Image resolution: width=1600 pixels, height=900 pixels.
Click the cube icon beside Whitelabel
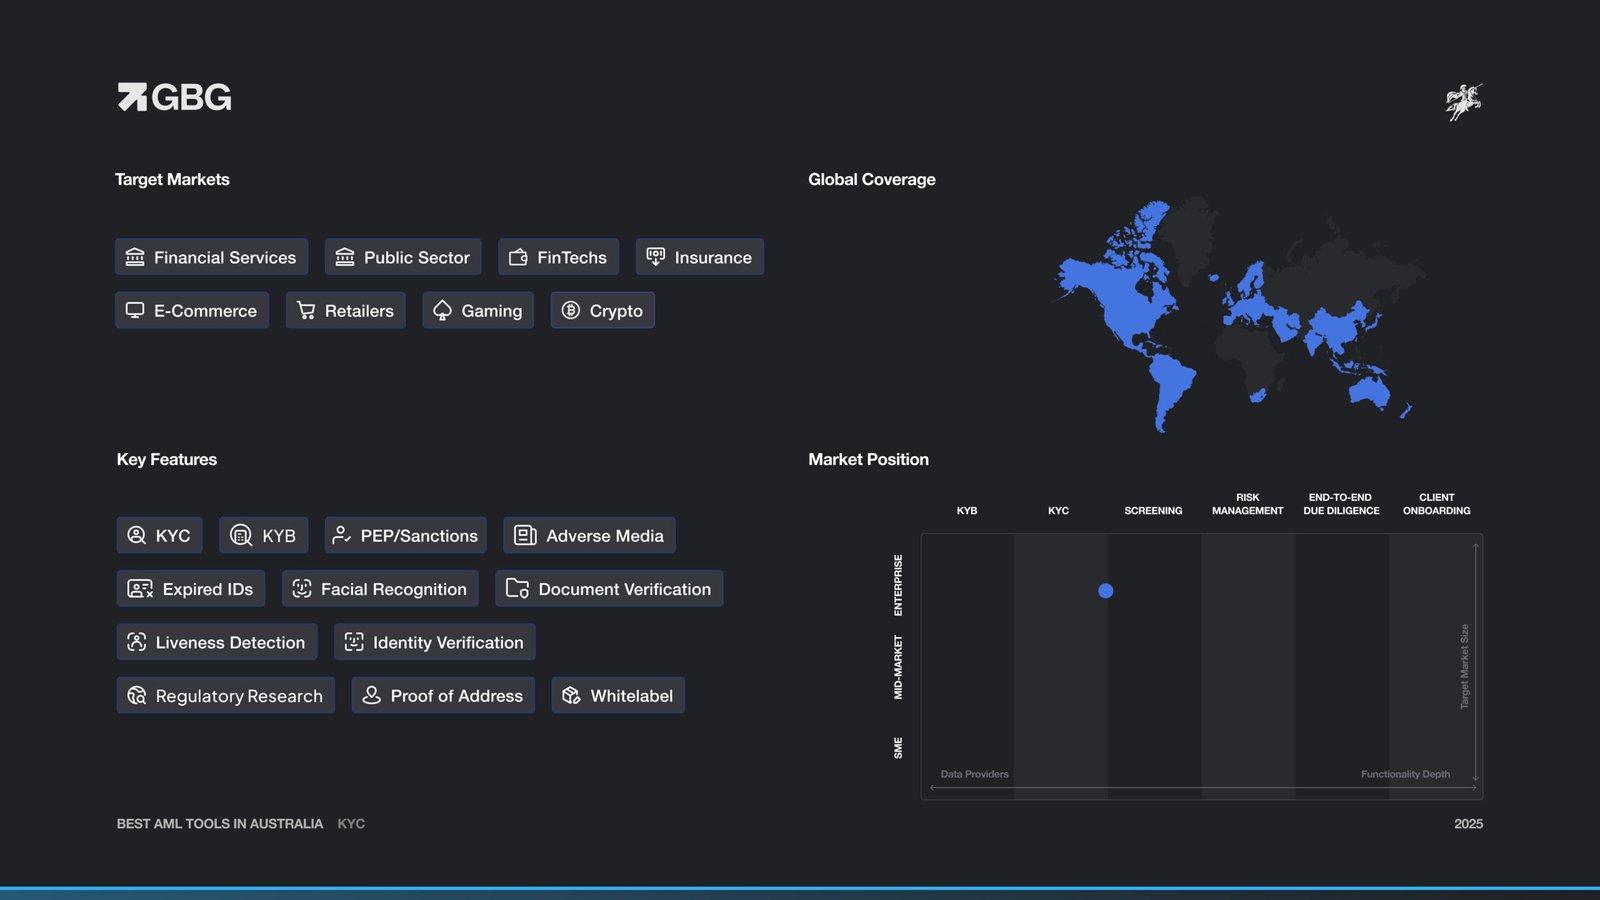(571, 695)
